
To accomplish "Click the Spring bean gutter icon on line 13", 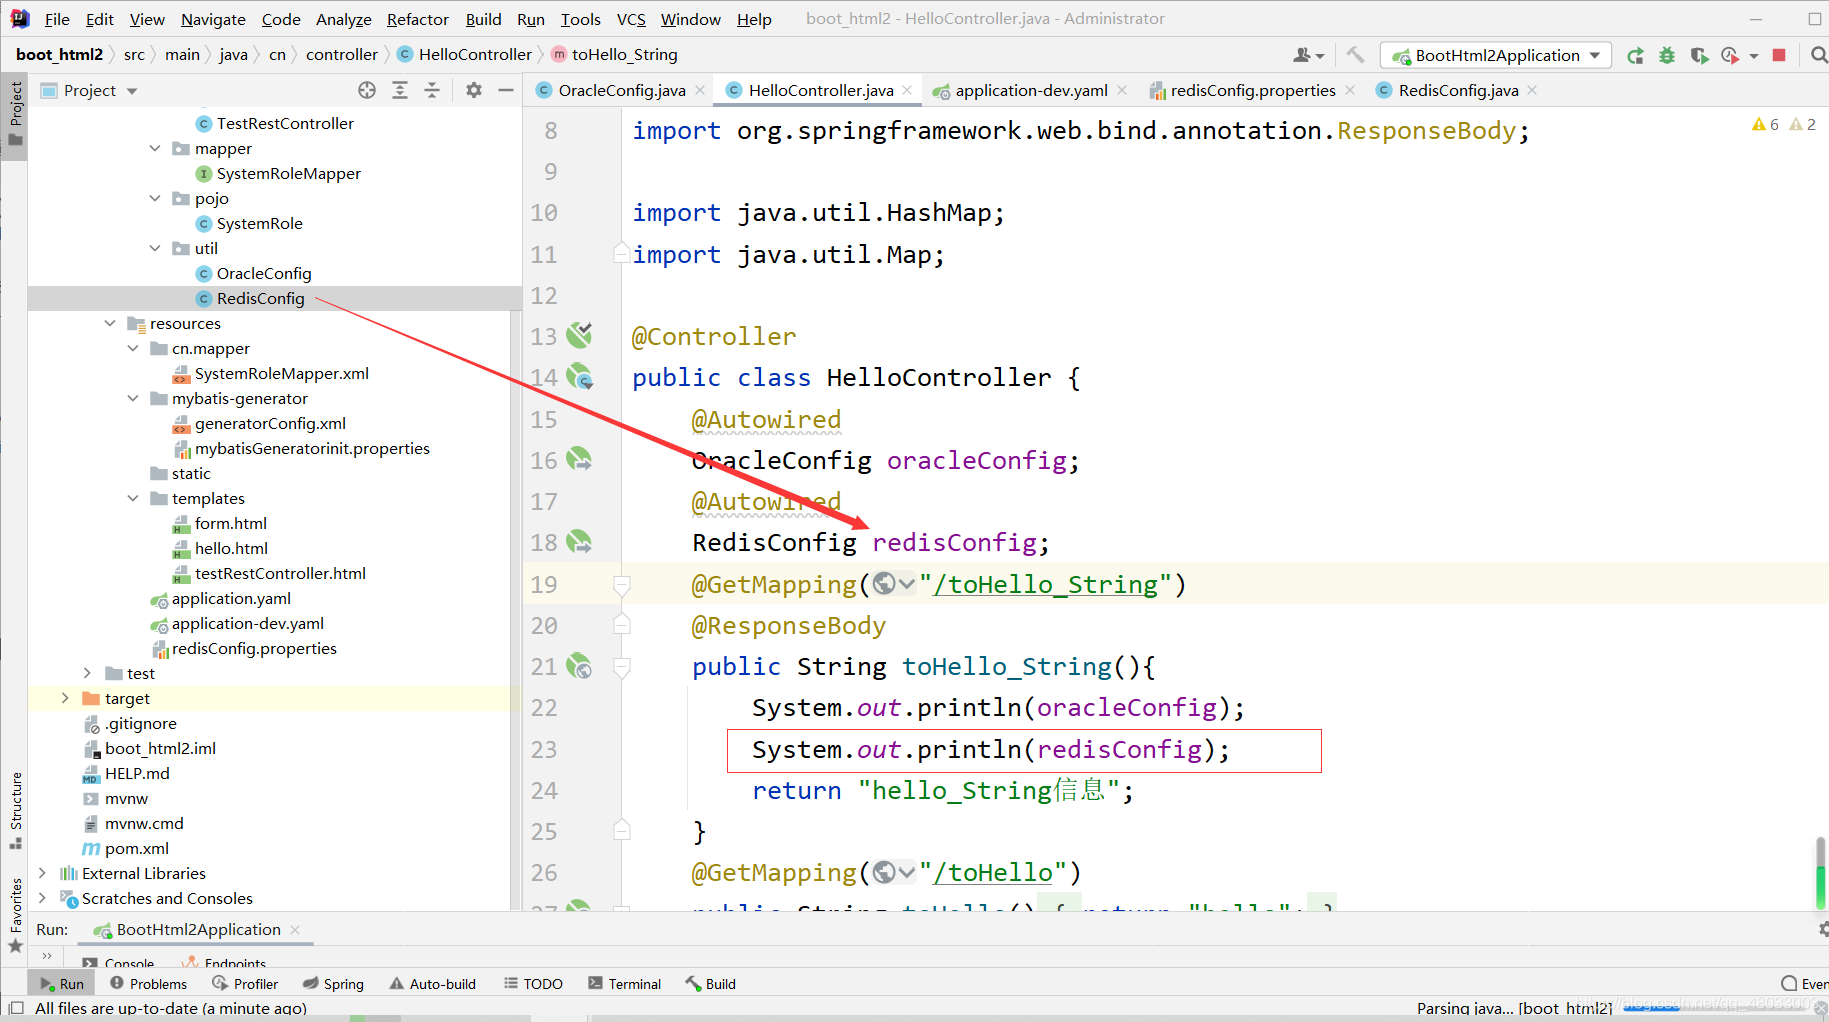I will click(x=579, y=335).
